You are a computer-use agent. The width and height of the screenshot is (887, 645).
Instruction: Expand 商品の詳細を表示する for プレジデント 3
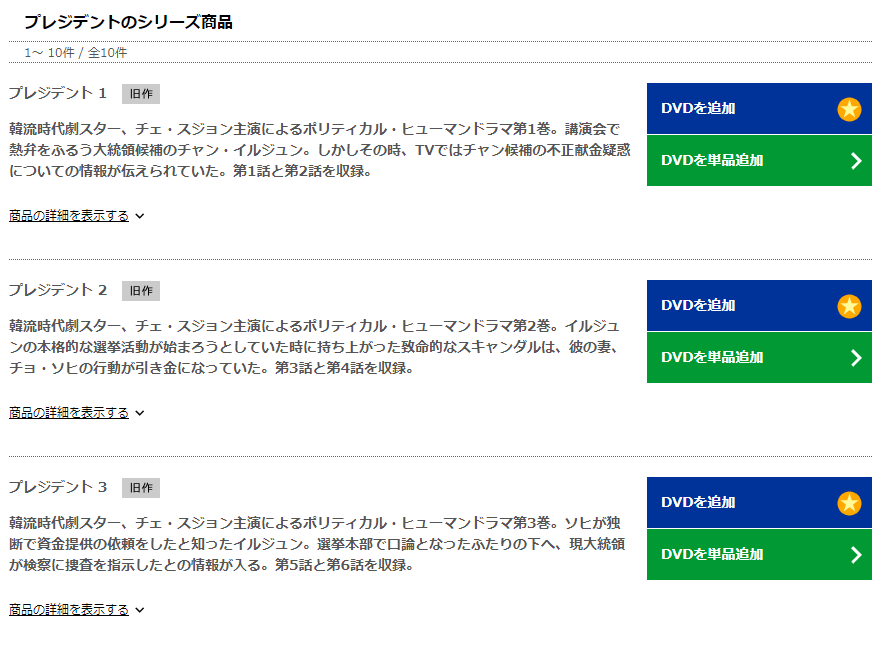pos(76,609)
